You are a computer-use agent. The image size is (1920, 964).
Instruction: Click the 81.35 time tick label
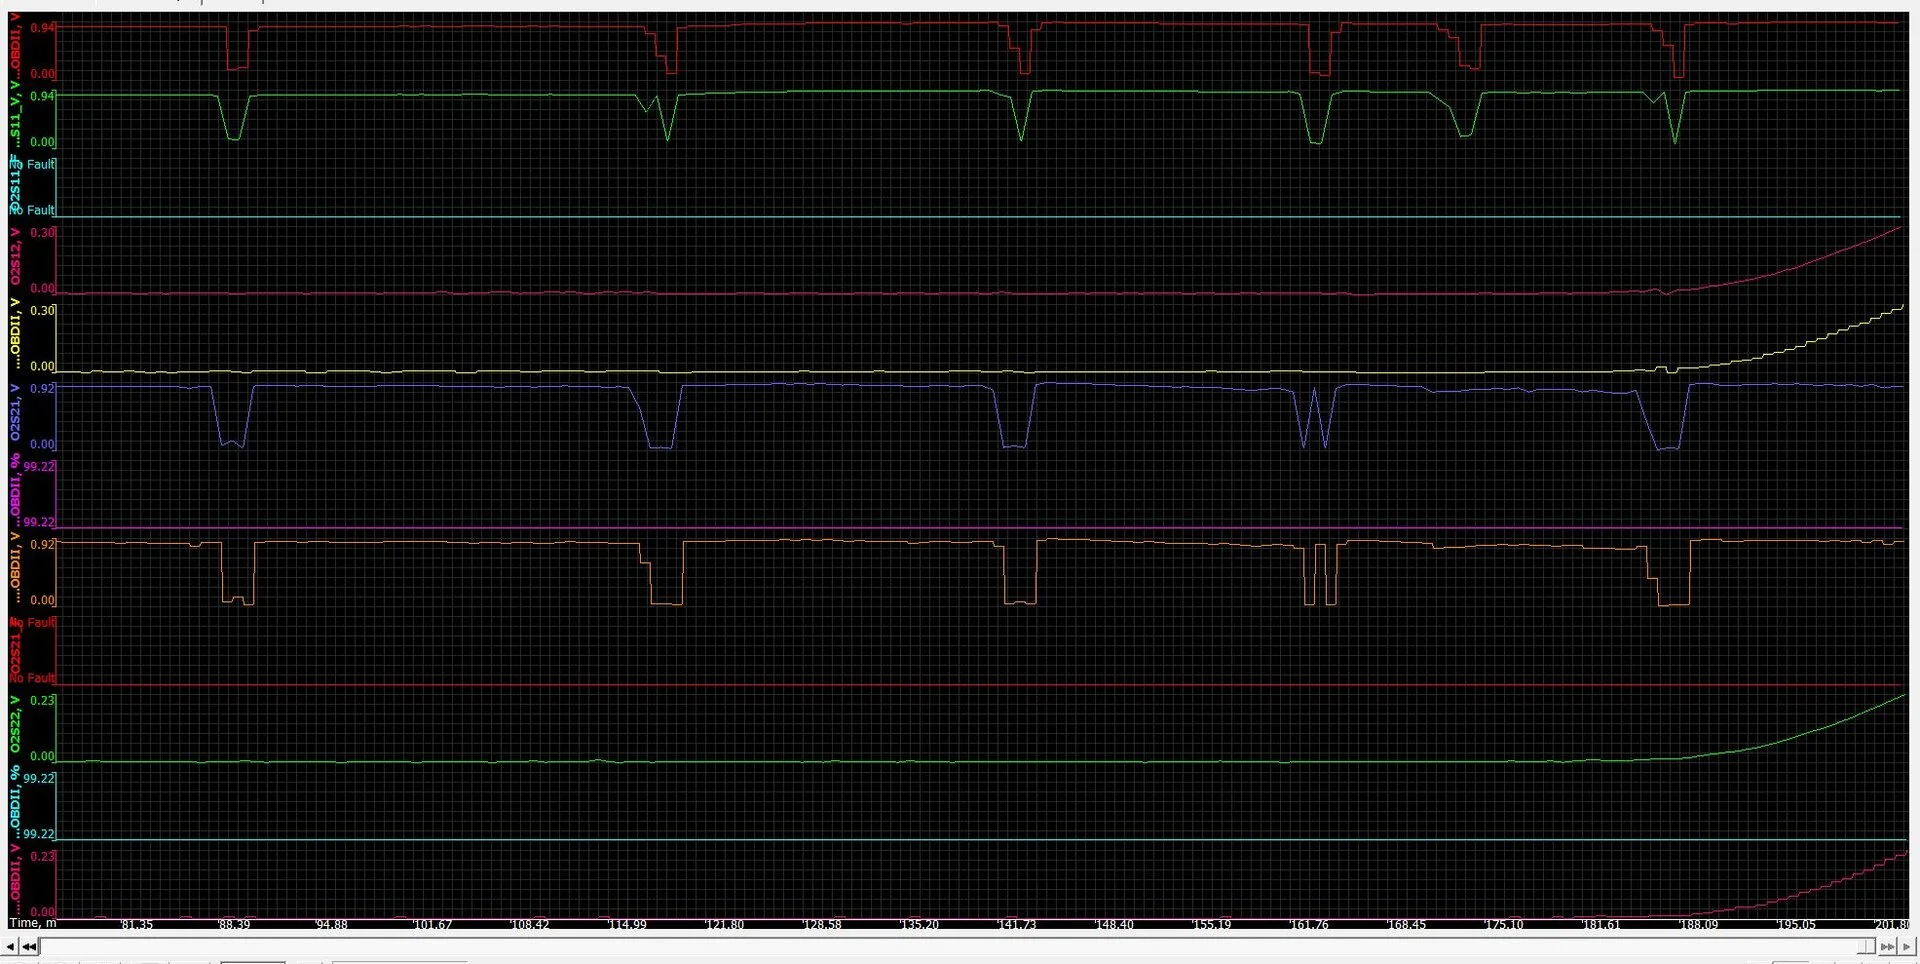coord(136,925)
